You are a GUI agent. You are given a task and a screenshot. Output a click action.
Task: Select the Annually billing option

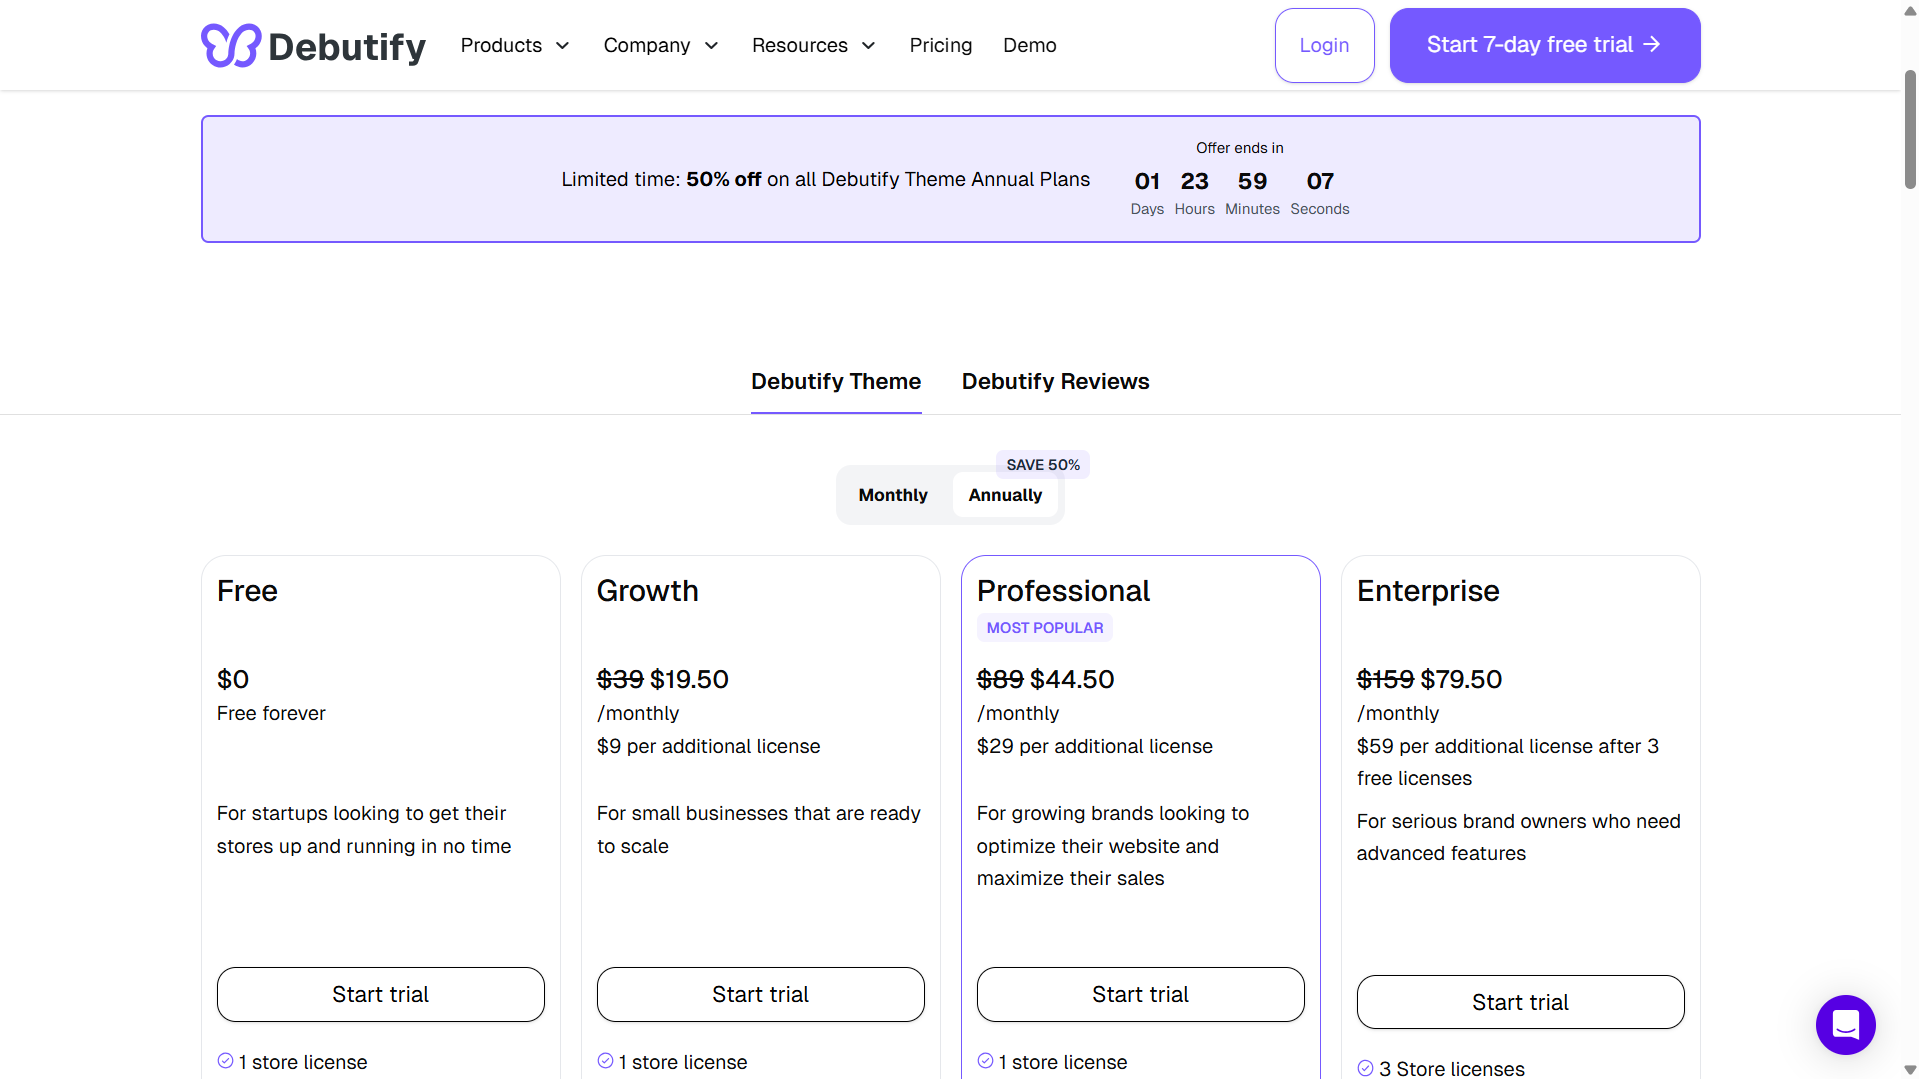(x=1005, y=494)
